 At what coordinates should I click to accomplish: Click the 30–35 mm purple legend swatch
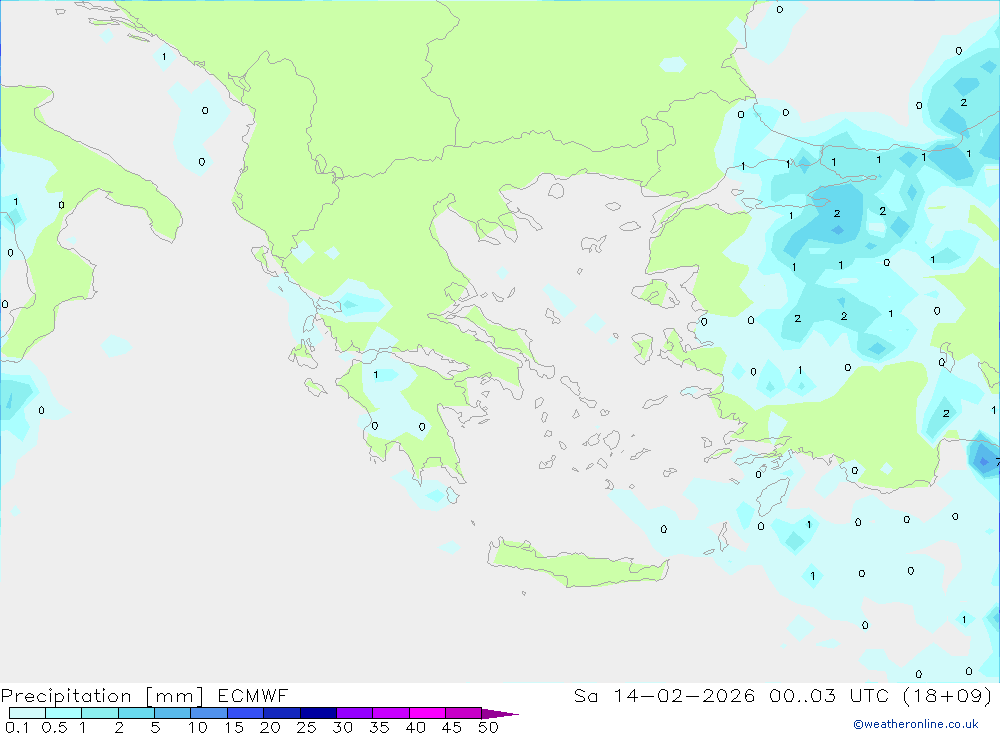click(x=354, y=713)
